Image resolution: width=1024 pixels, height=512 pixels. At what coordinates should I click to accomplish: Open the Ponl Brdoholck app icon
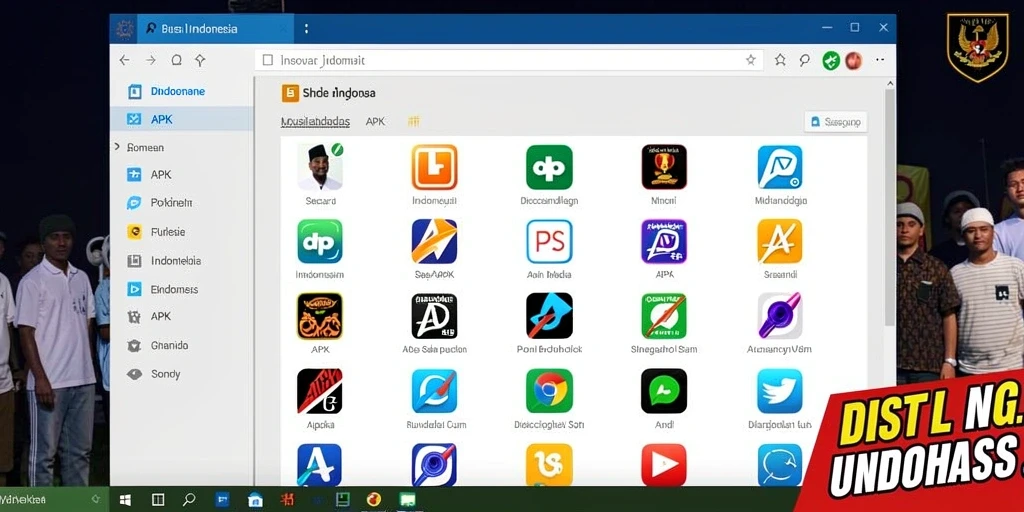[549, 316]
